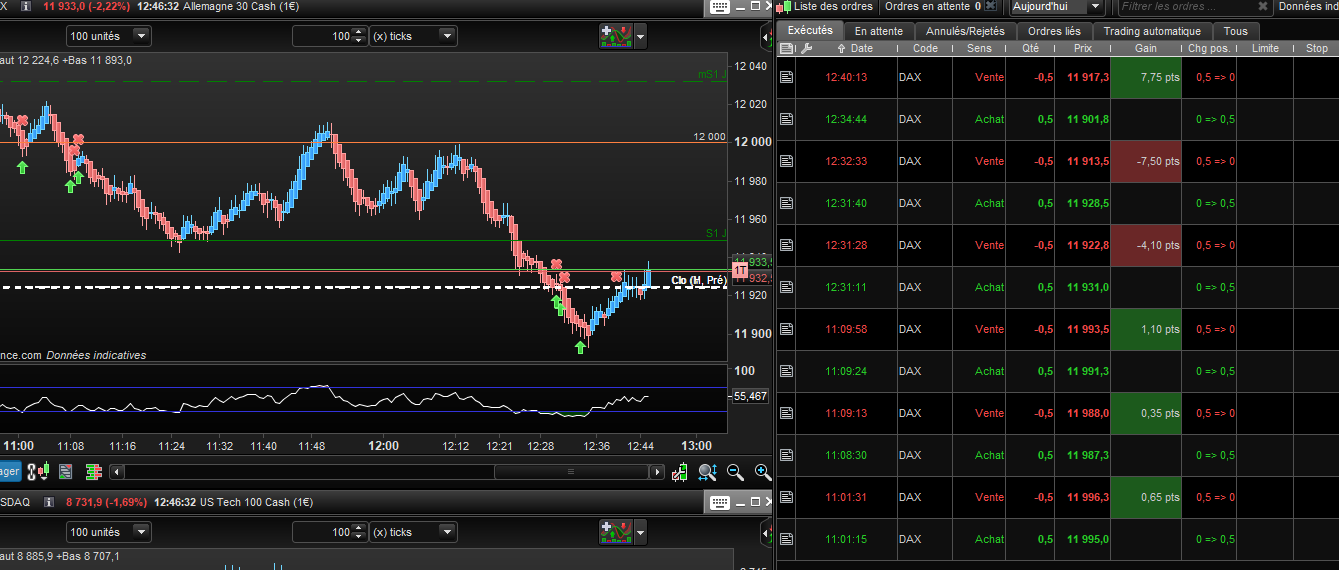Activate the auto-fit zoom icon with arrows

coord(708,472)
